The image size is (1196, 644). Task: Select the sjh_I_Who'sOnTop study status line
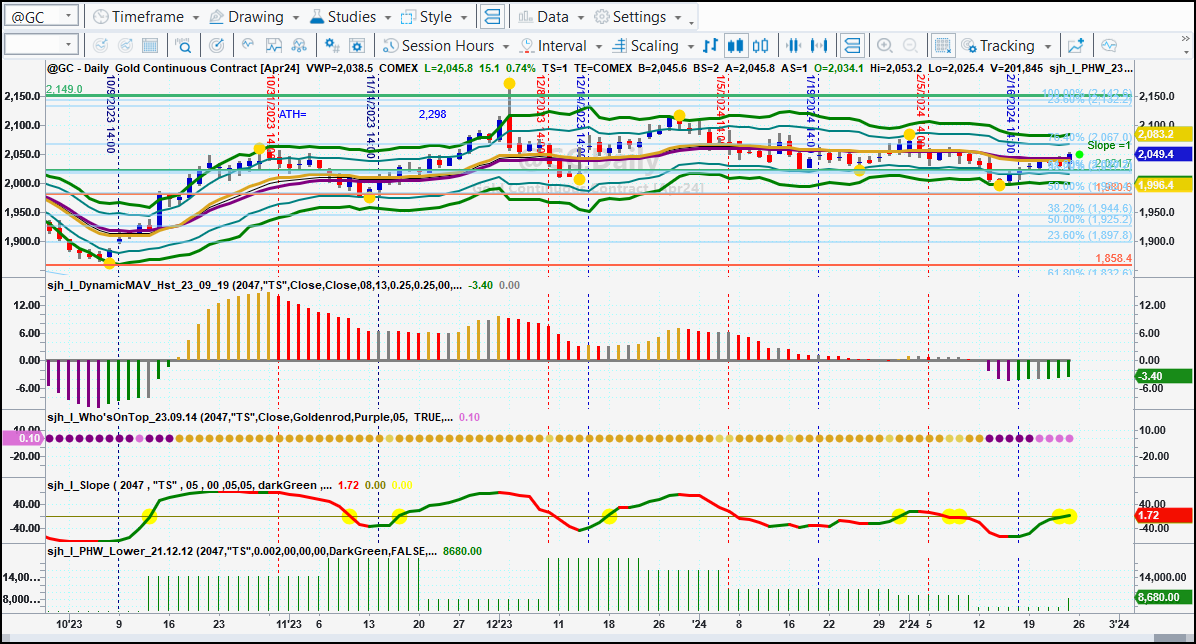(x=264, y=417)
